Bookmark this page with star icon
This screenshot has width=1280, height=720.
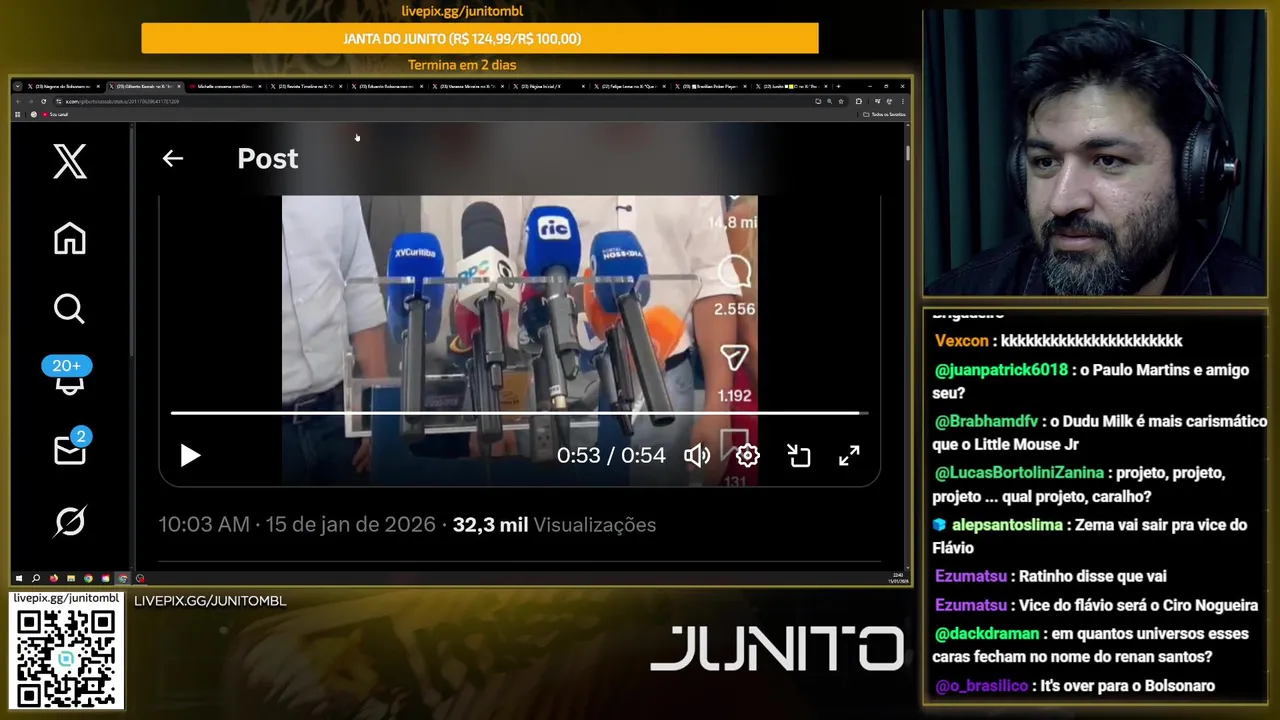pyautogui.click(x=840, y=102)
